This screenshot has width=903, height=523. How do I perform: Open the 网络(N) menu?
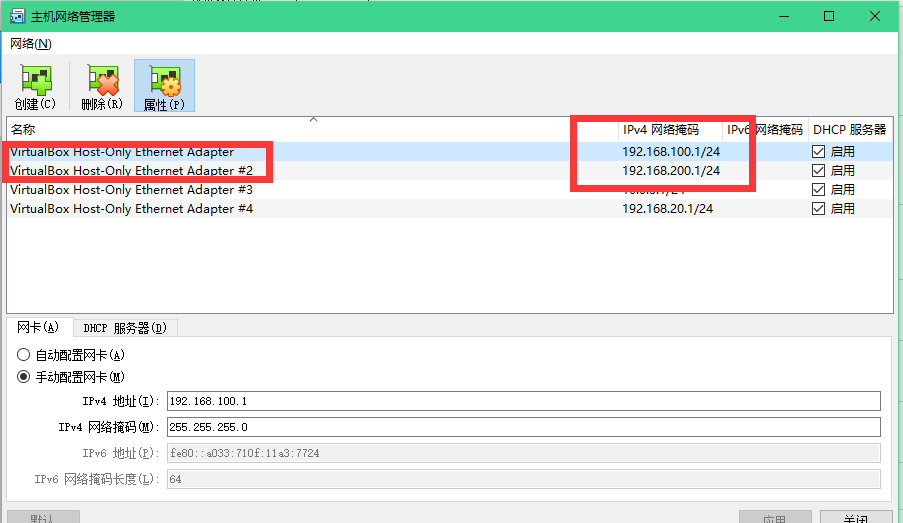point(31,44)
